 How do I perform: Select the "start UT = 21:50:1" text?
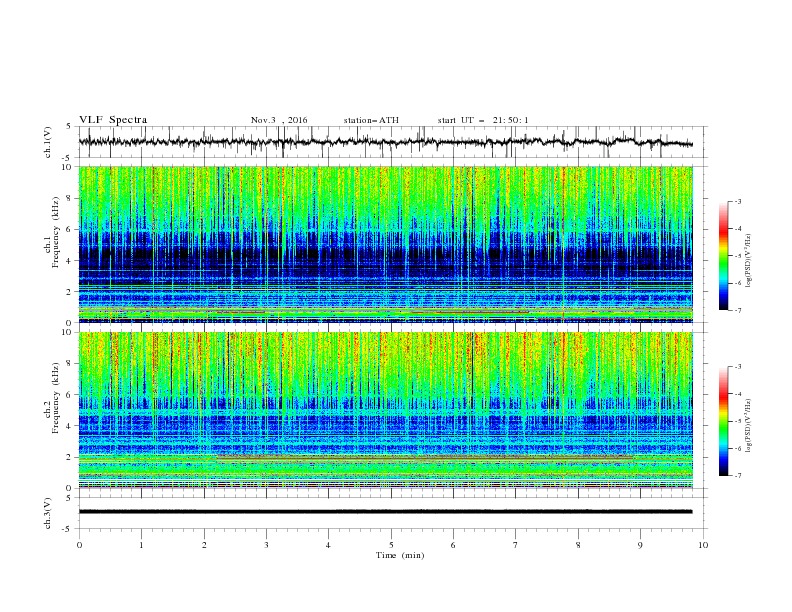click(483, 120)
